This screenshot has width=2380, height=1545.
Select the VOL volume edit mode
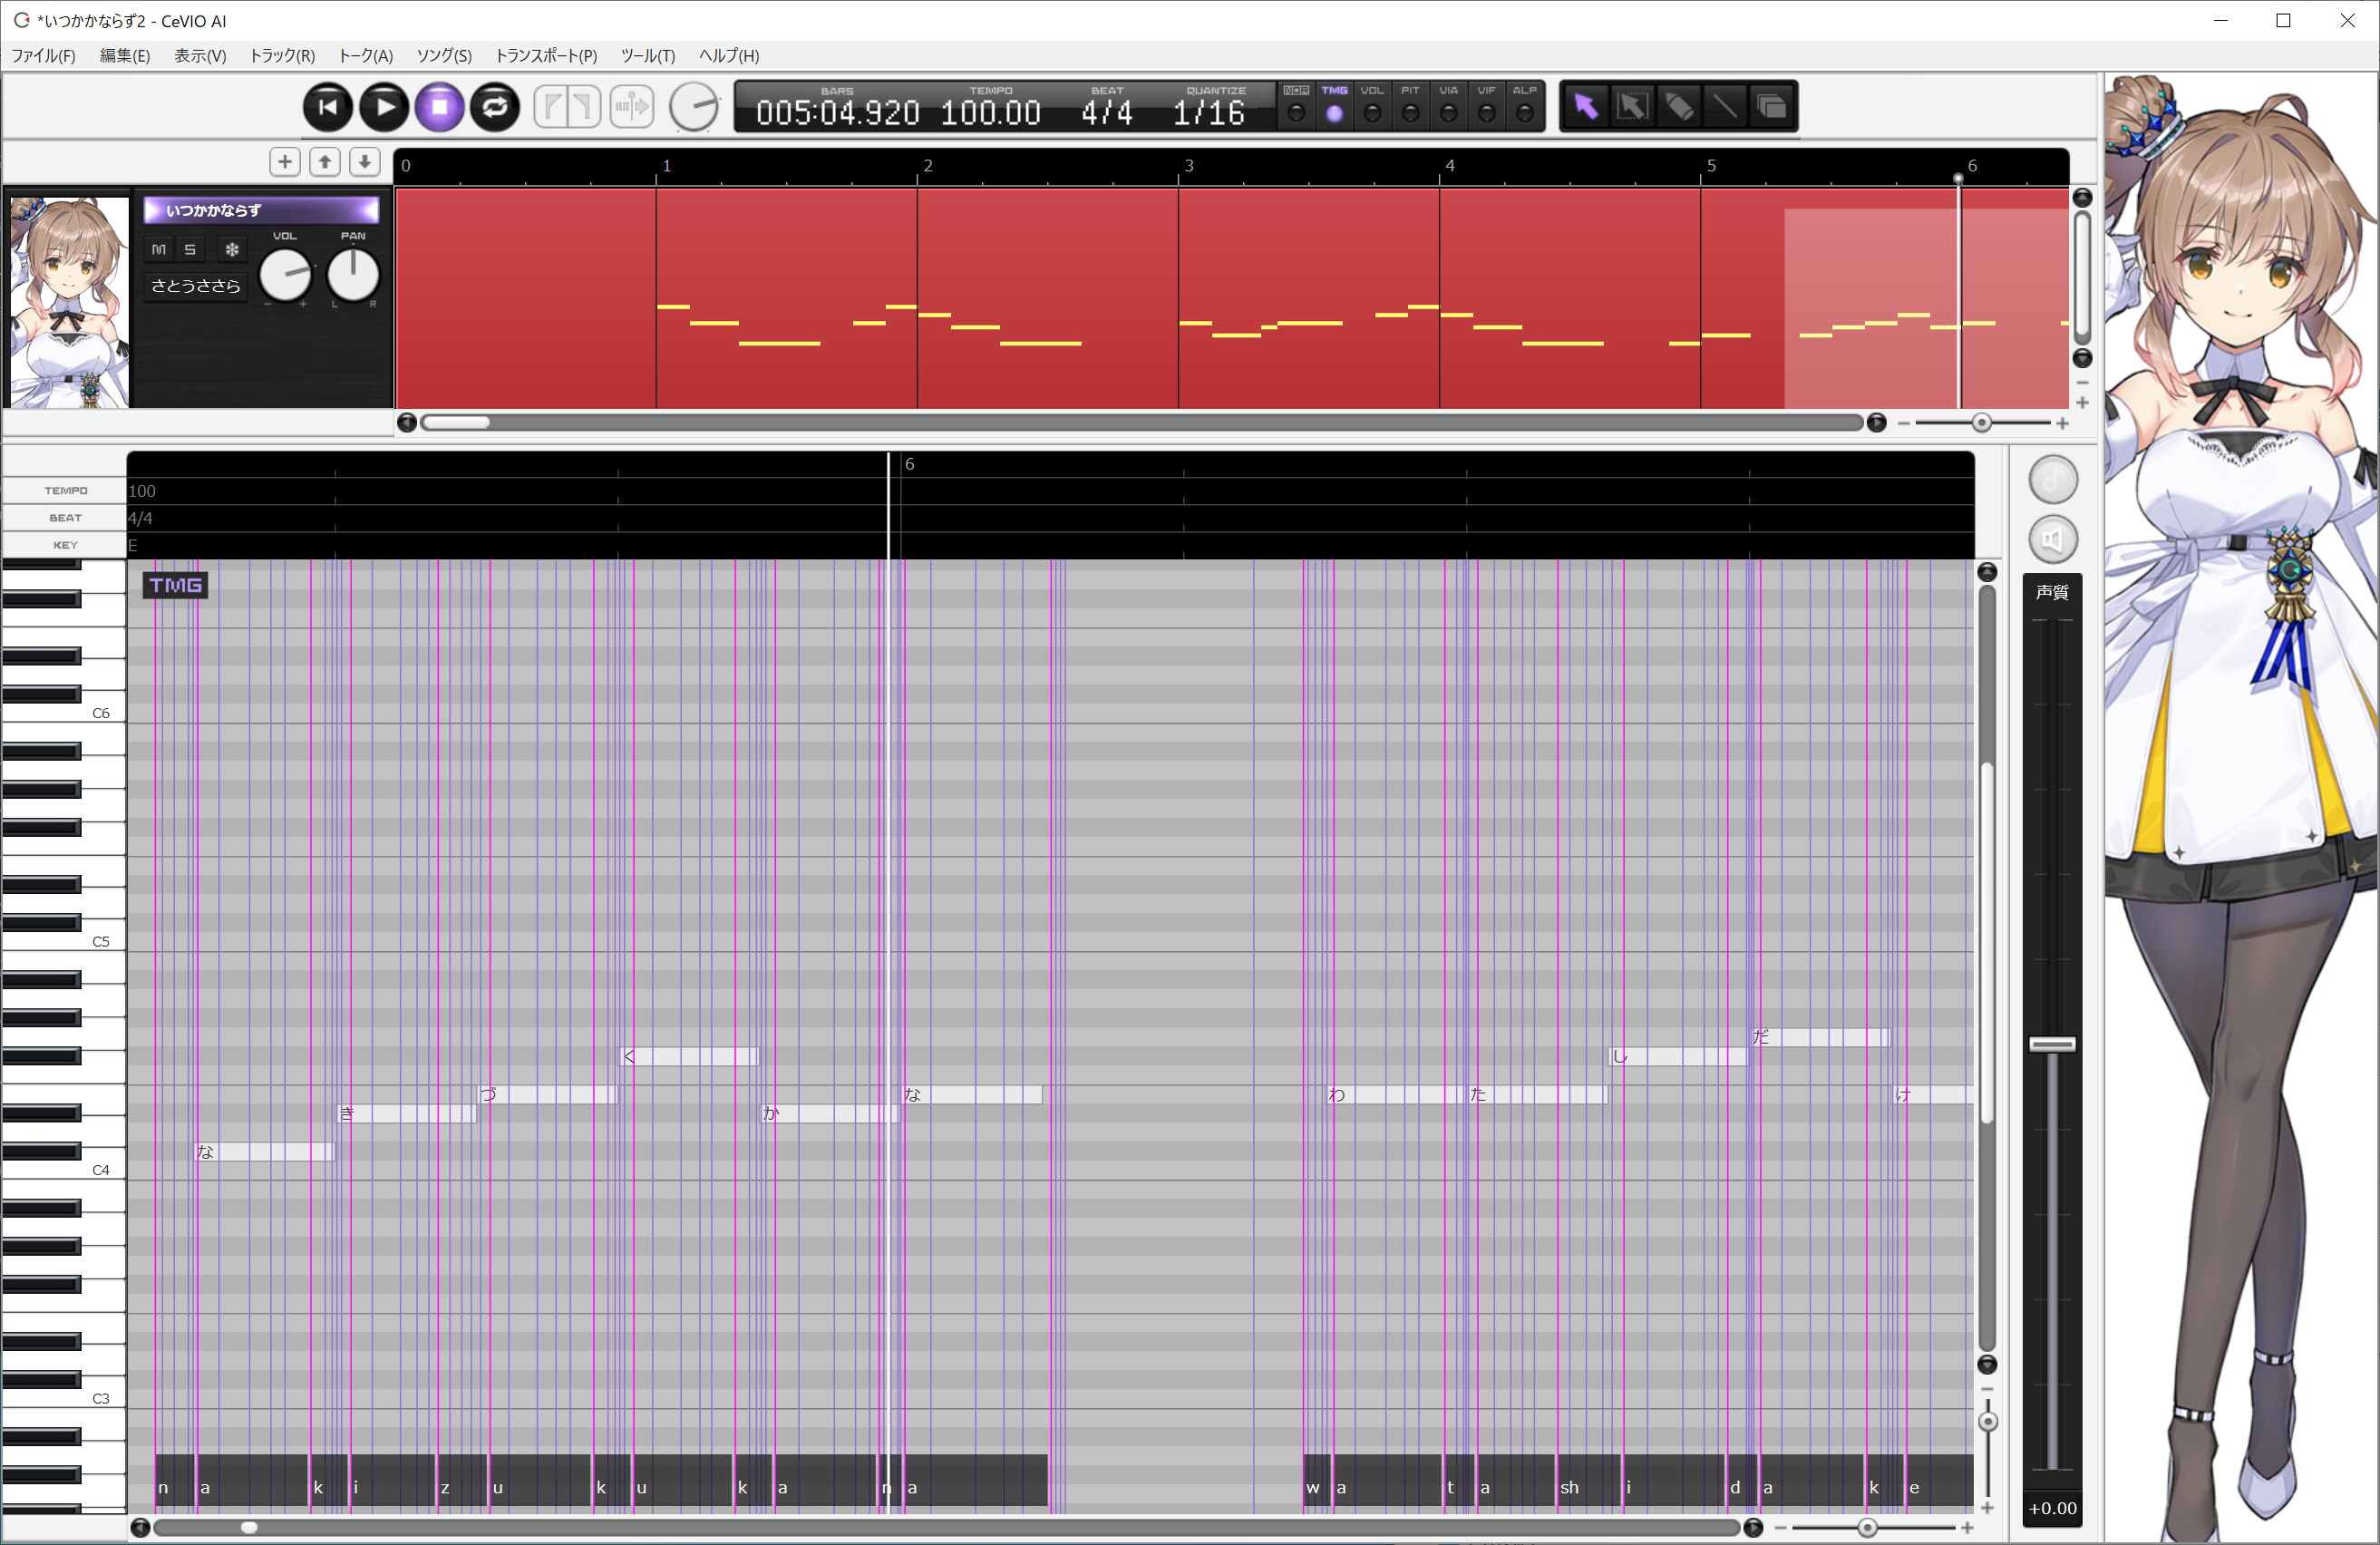(x=1372, y=105)
